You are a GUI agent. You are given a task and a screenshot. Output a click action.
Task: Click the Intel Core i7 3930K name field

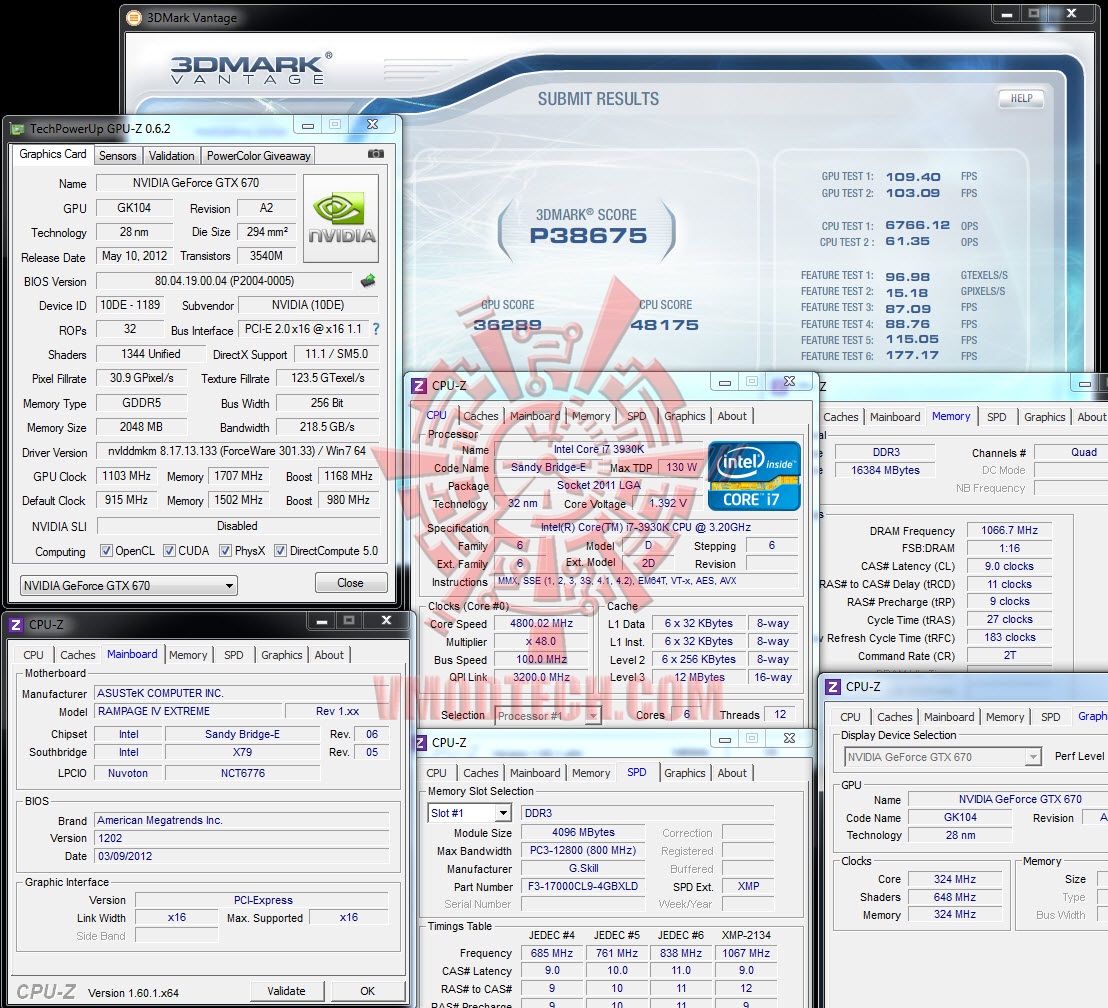[599, 450]
